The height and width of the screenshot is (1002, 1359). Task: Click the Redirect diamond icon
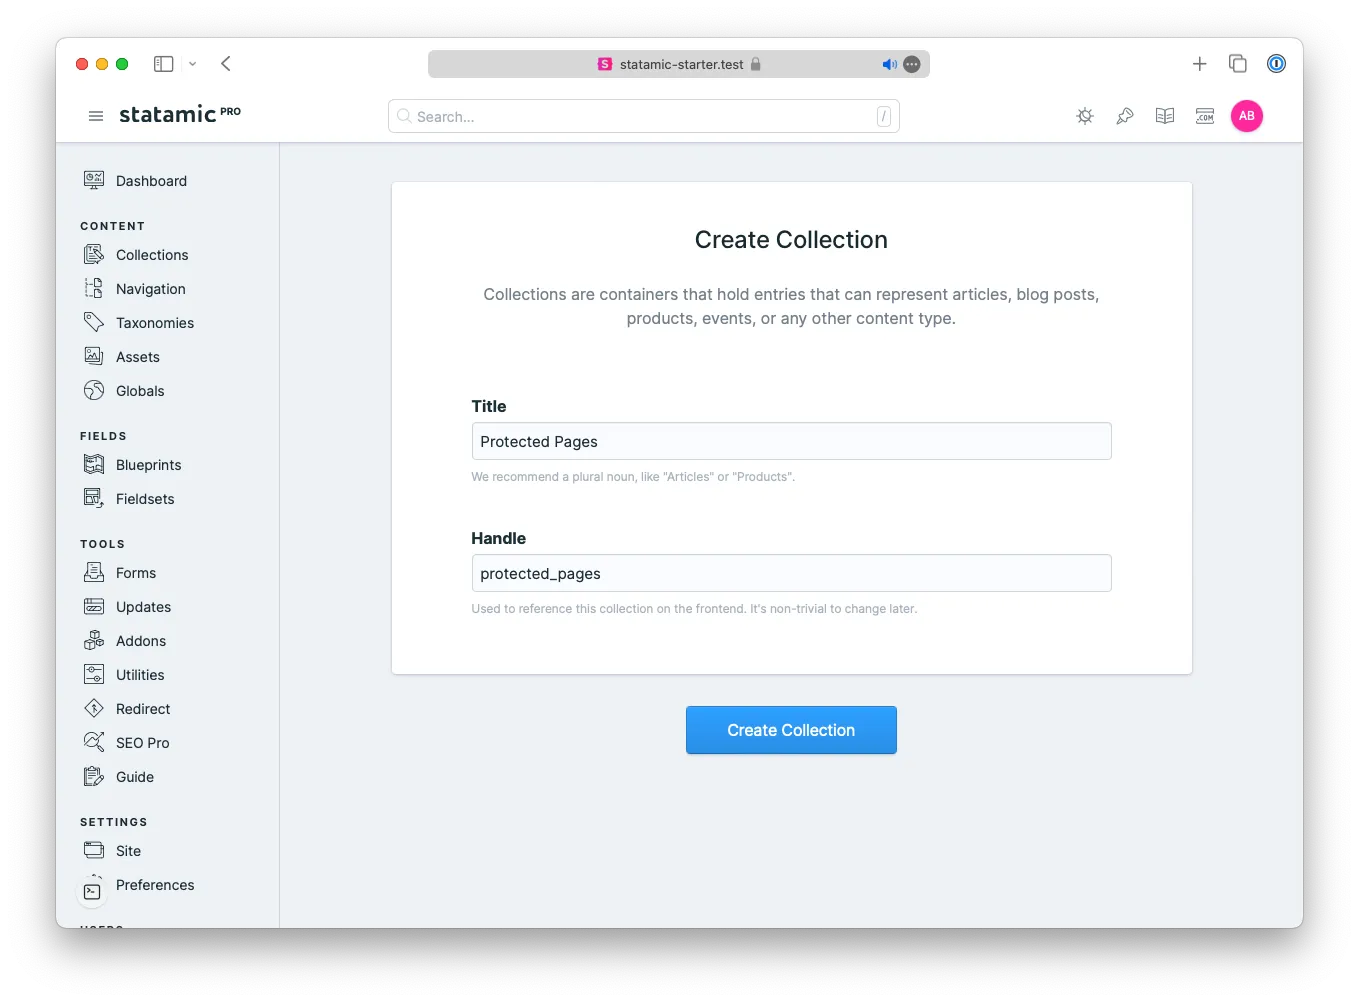94,708
